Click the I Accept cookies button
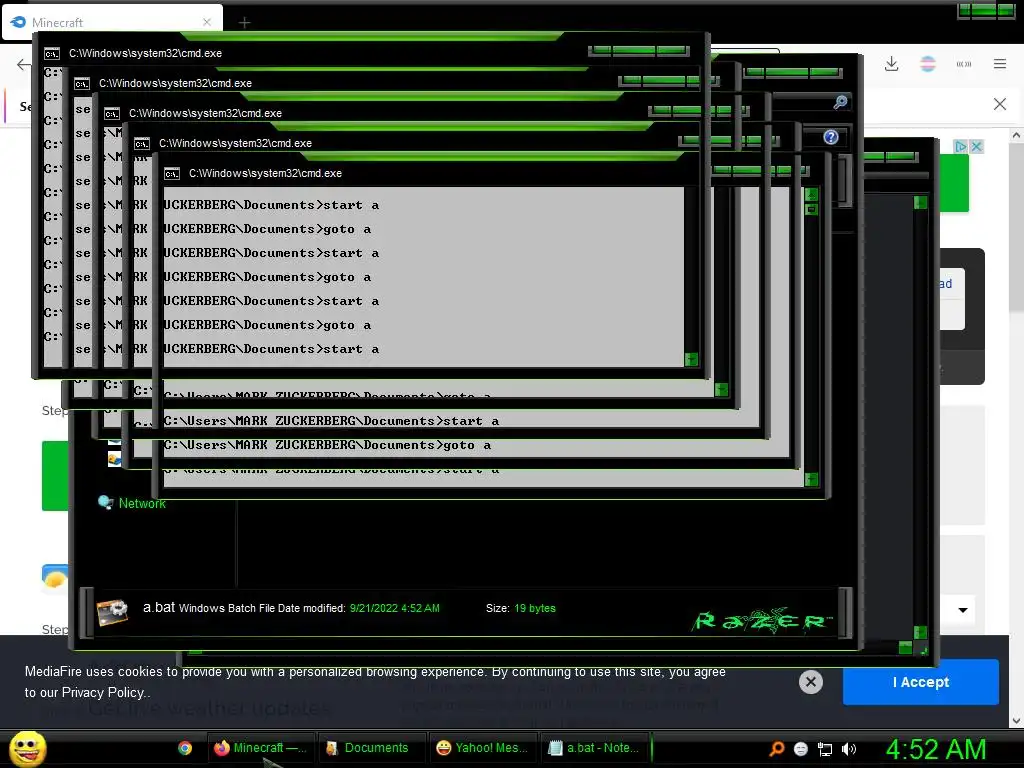 (x=921, y=682)
